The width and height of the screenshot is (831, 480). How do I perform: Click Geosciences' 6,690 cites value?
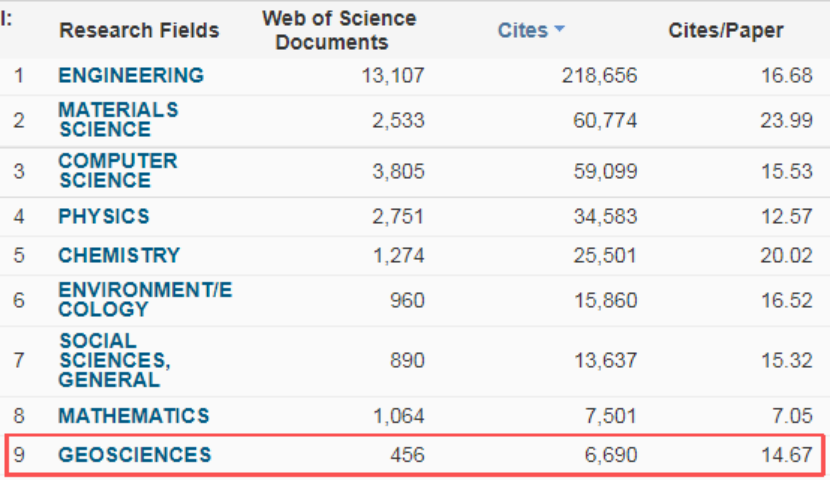coord(609,455)
